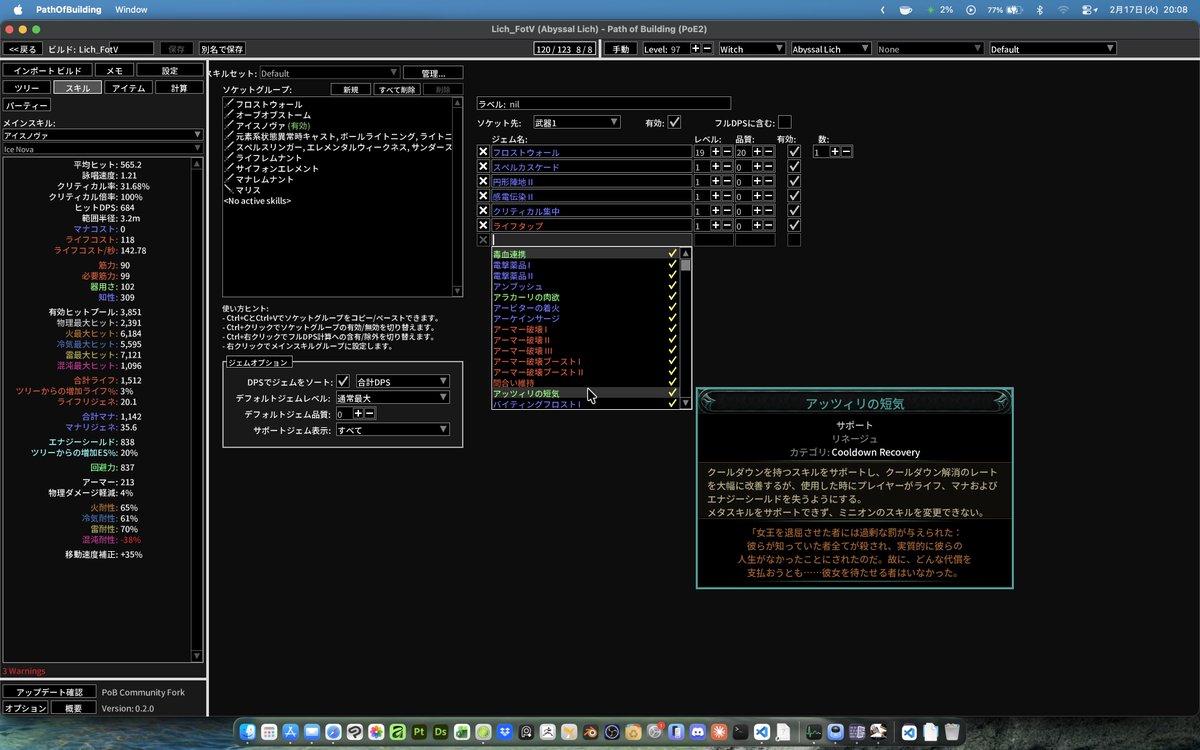Remove the ライフタップ gem with its X
Screen dimensions: 1200x750
point(483,226)
